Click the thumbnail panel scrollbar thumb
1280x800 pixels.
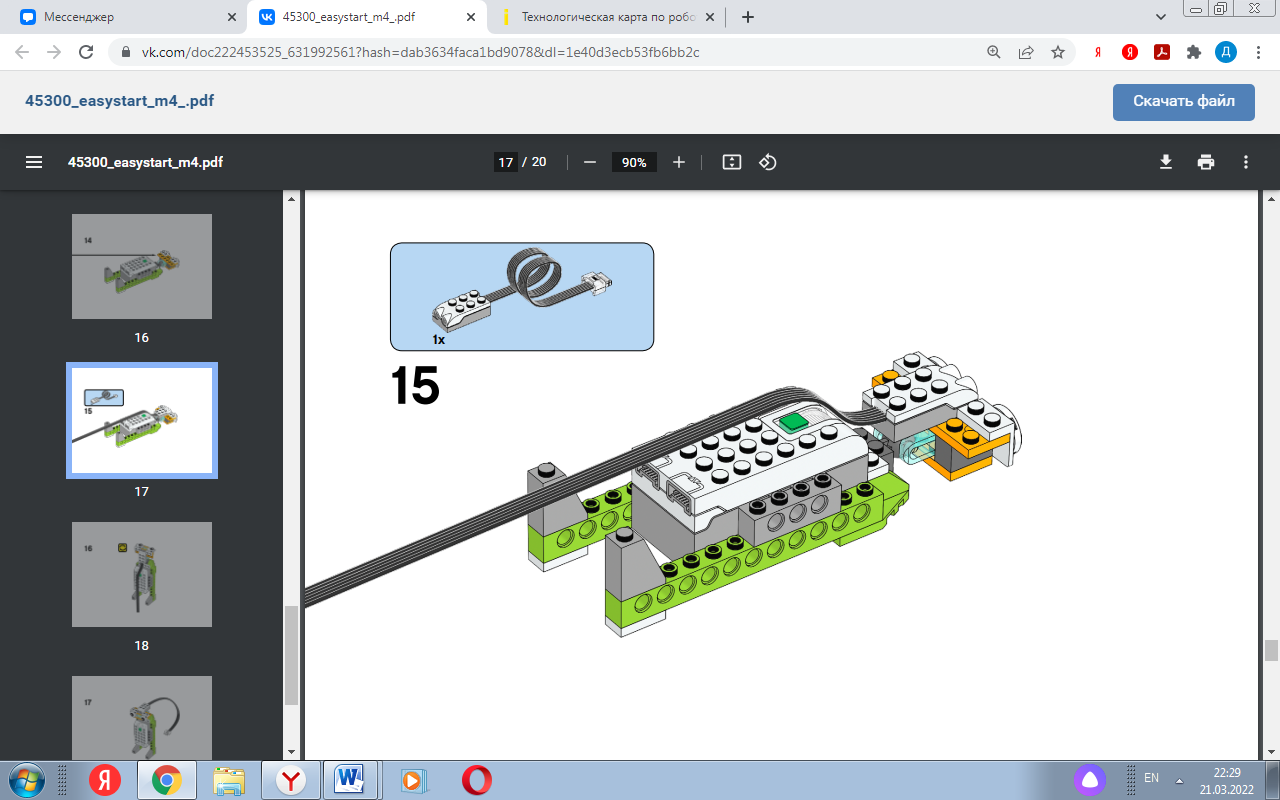(x=292, y=655)
